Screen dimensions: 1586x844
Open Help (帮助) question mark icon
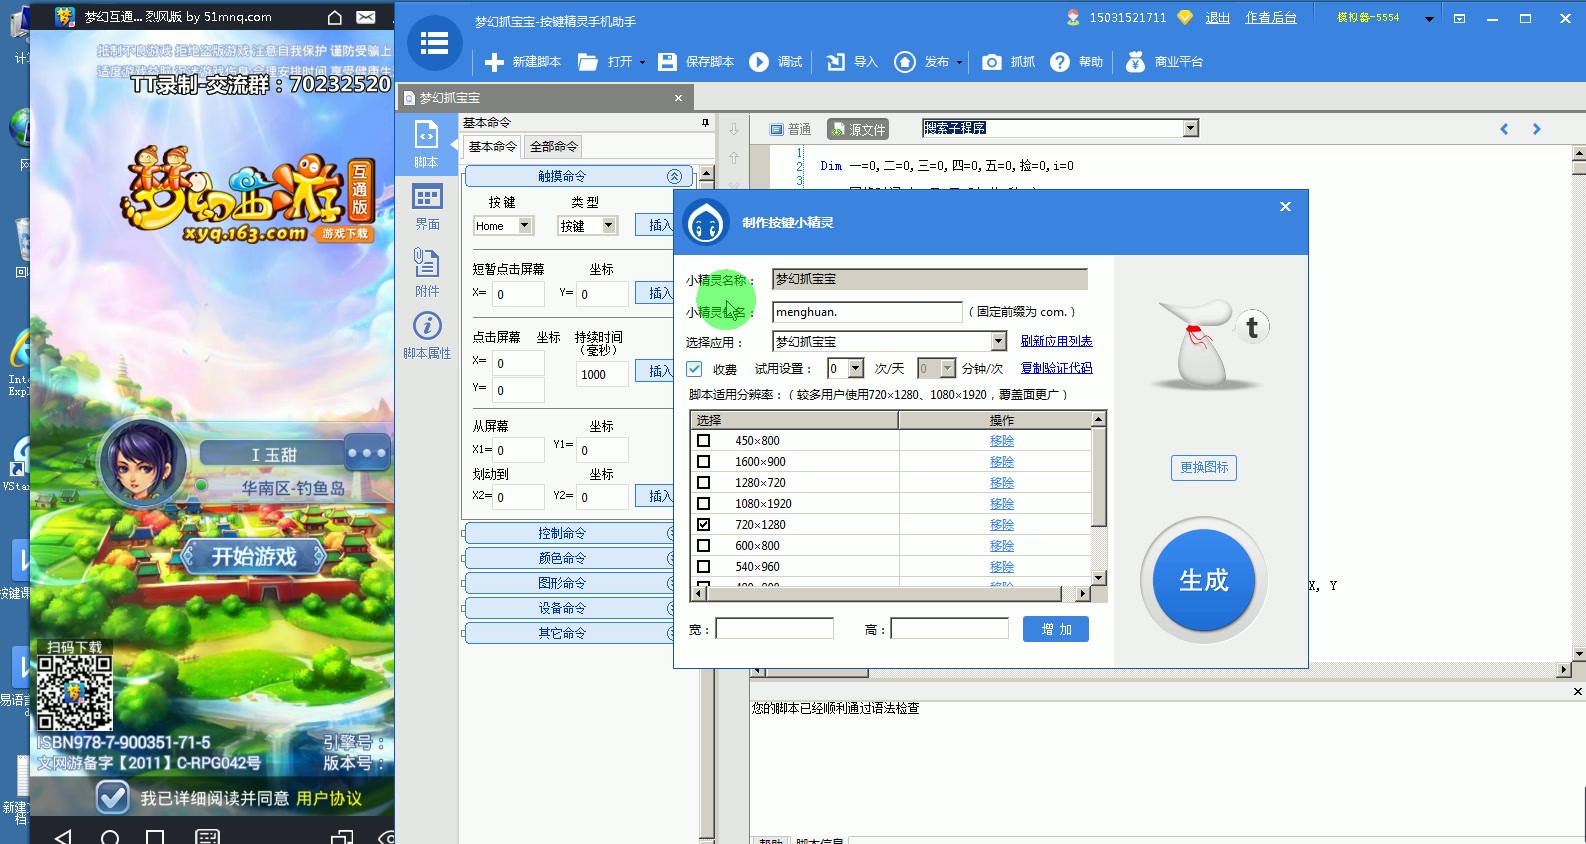1060,62
